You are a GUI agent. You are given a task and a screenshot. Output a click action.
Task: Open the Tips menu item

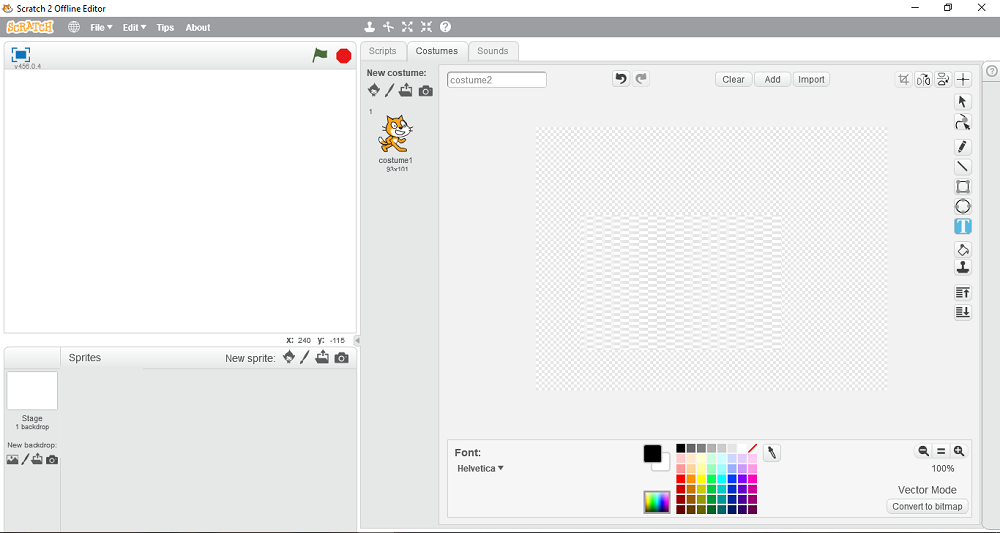tap(165, 27)
